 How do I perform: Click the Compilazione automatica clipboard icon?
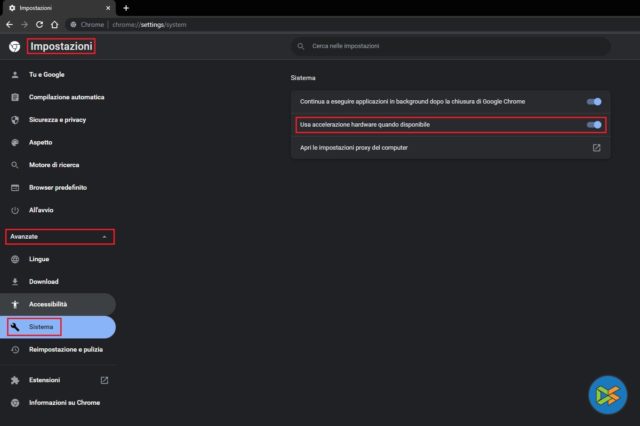[15, 97]
